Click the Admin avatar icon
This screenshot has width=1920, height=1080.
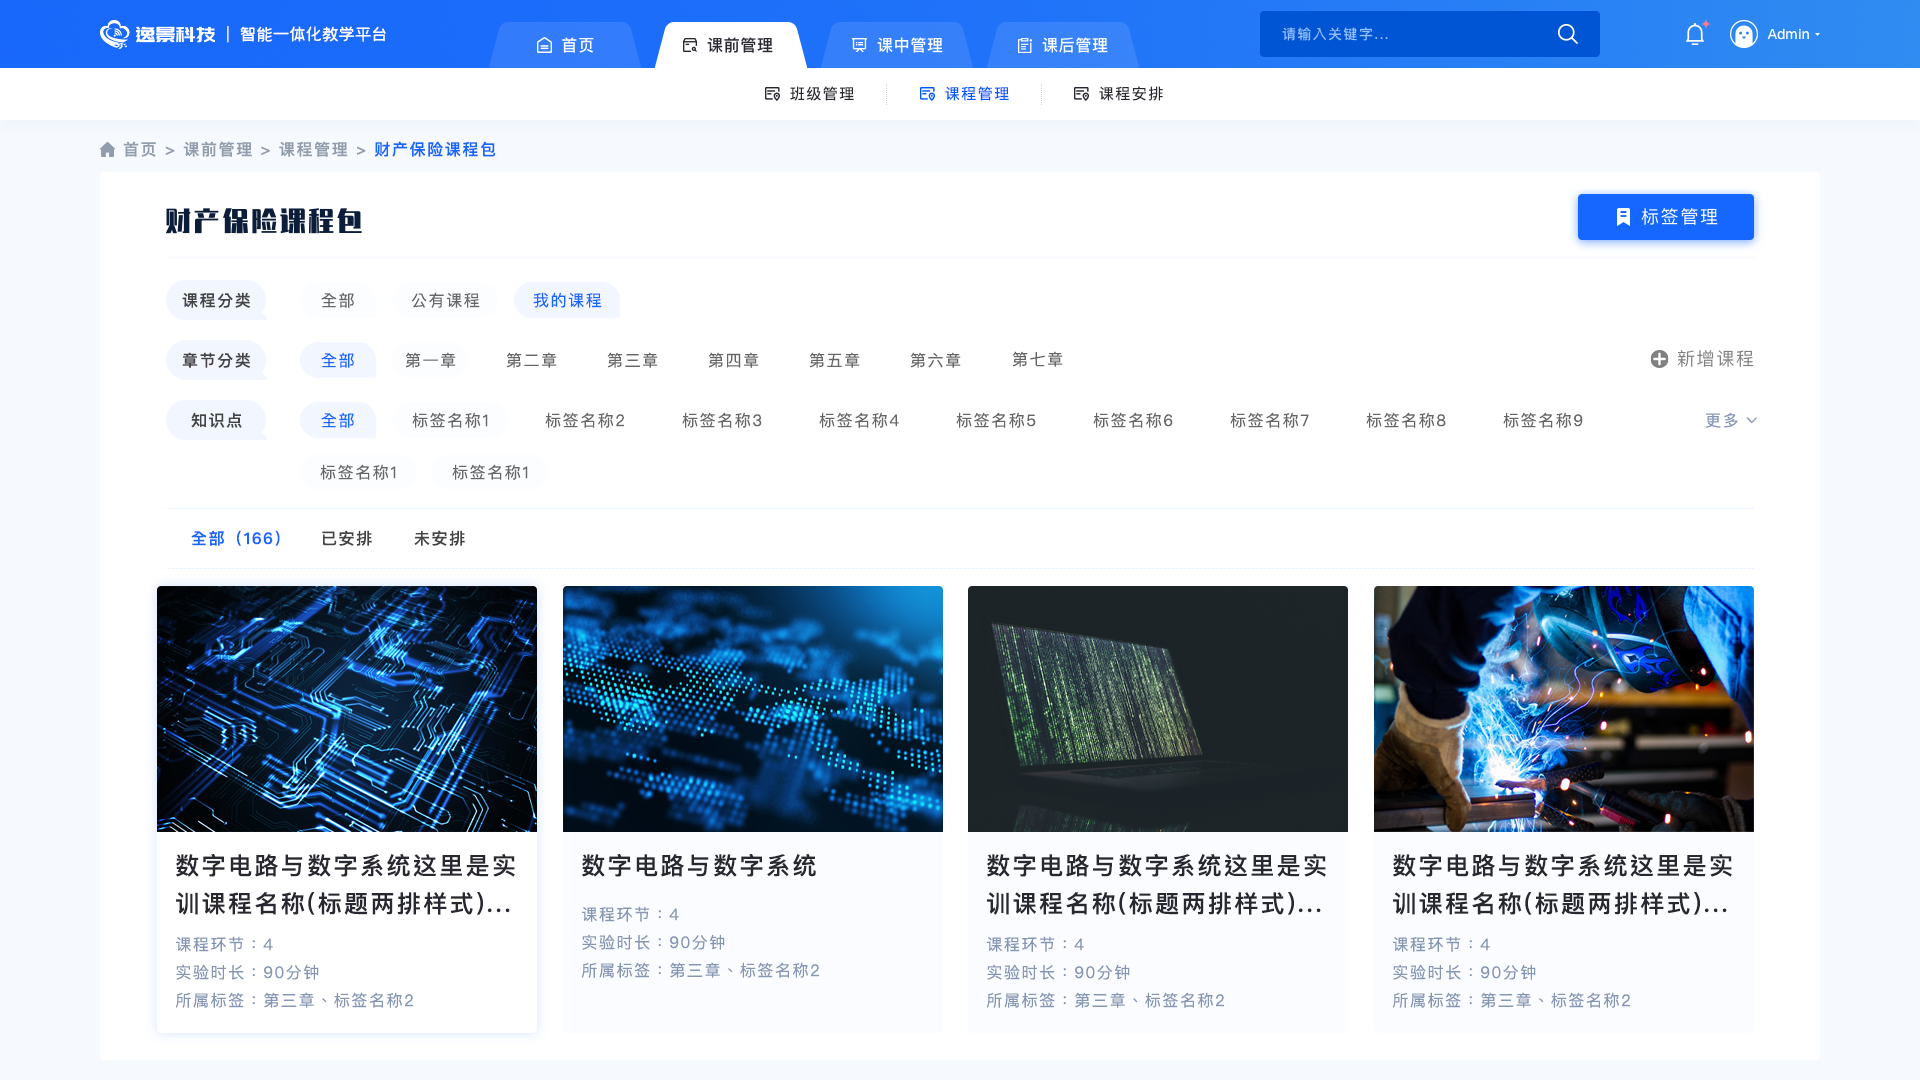1744,33
